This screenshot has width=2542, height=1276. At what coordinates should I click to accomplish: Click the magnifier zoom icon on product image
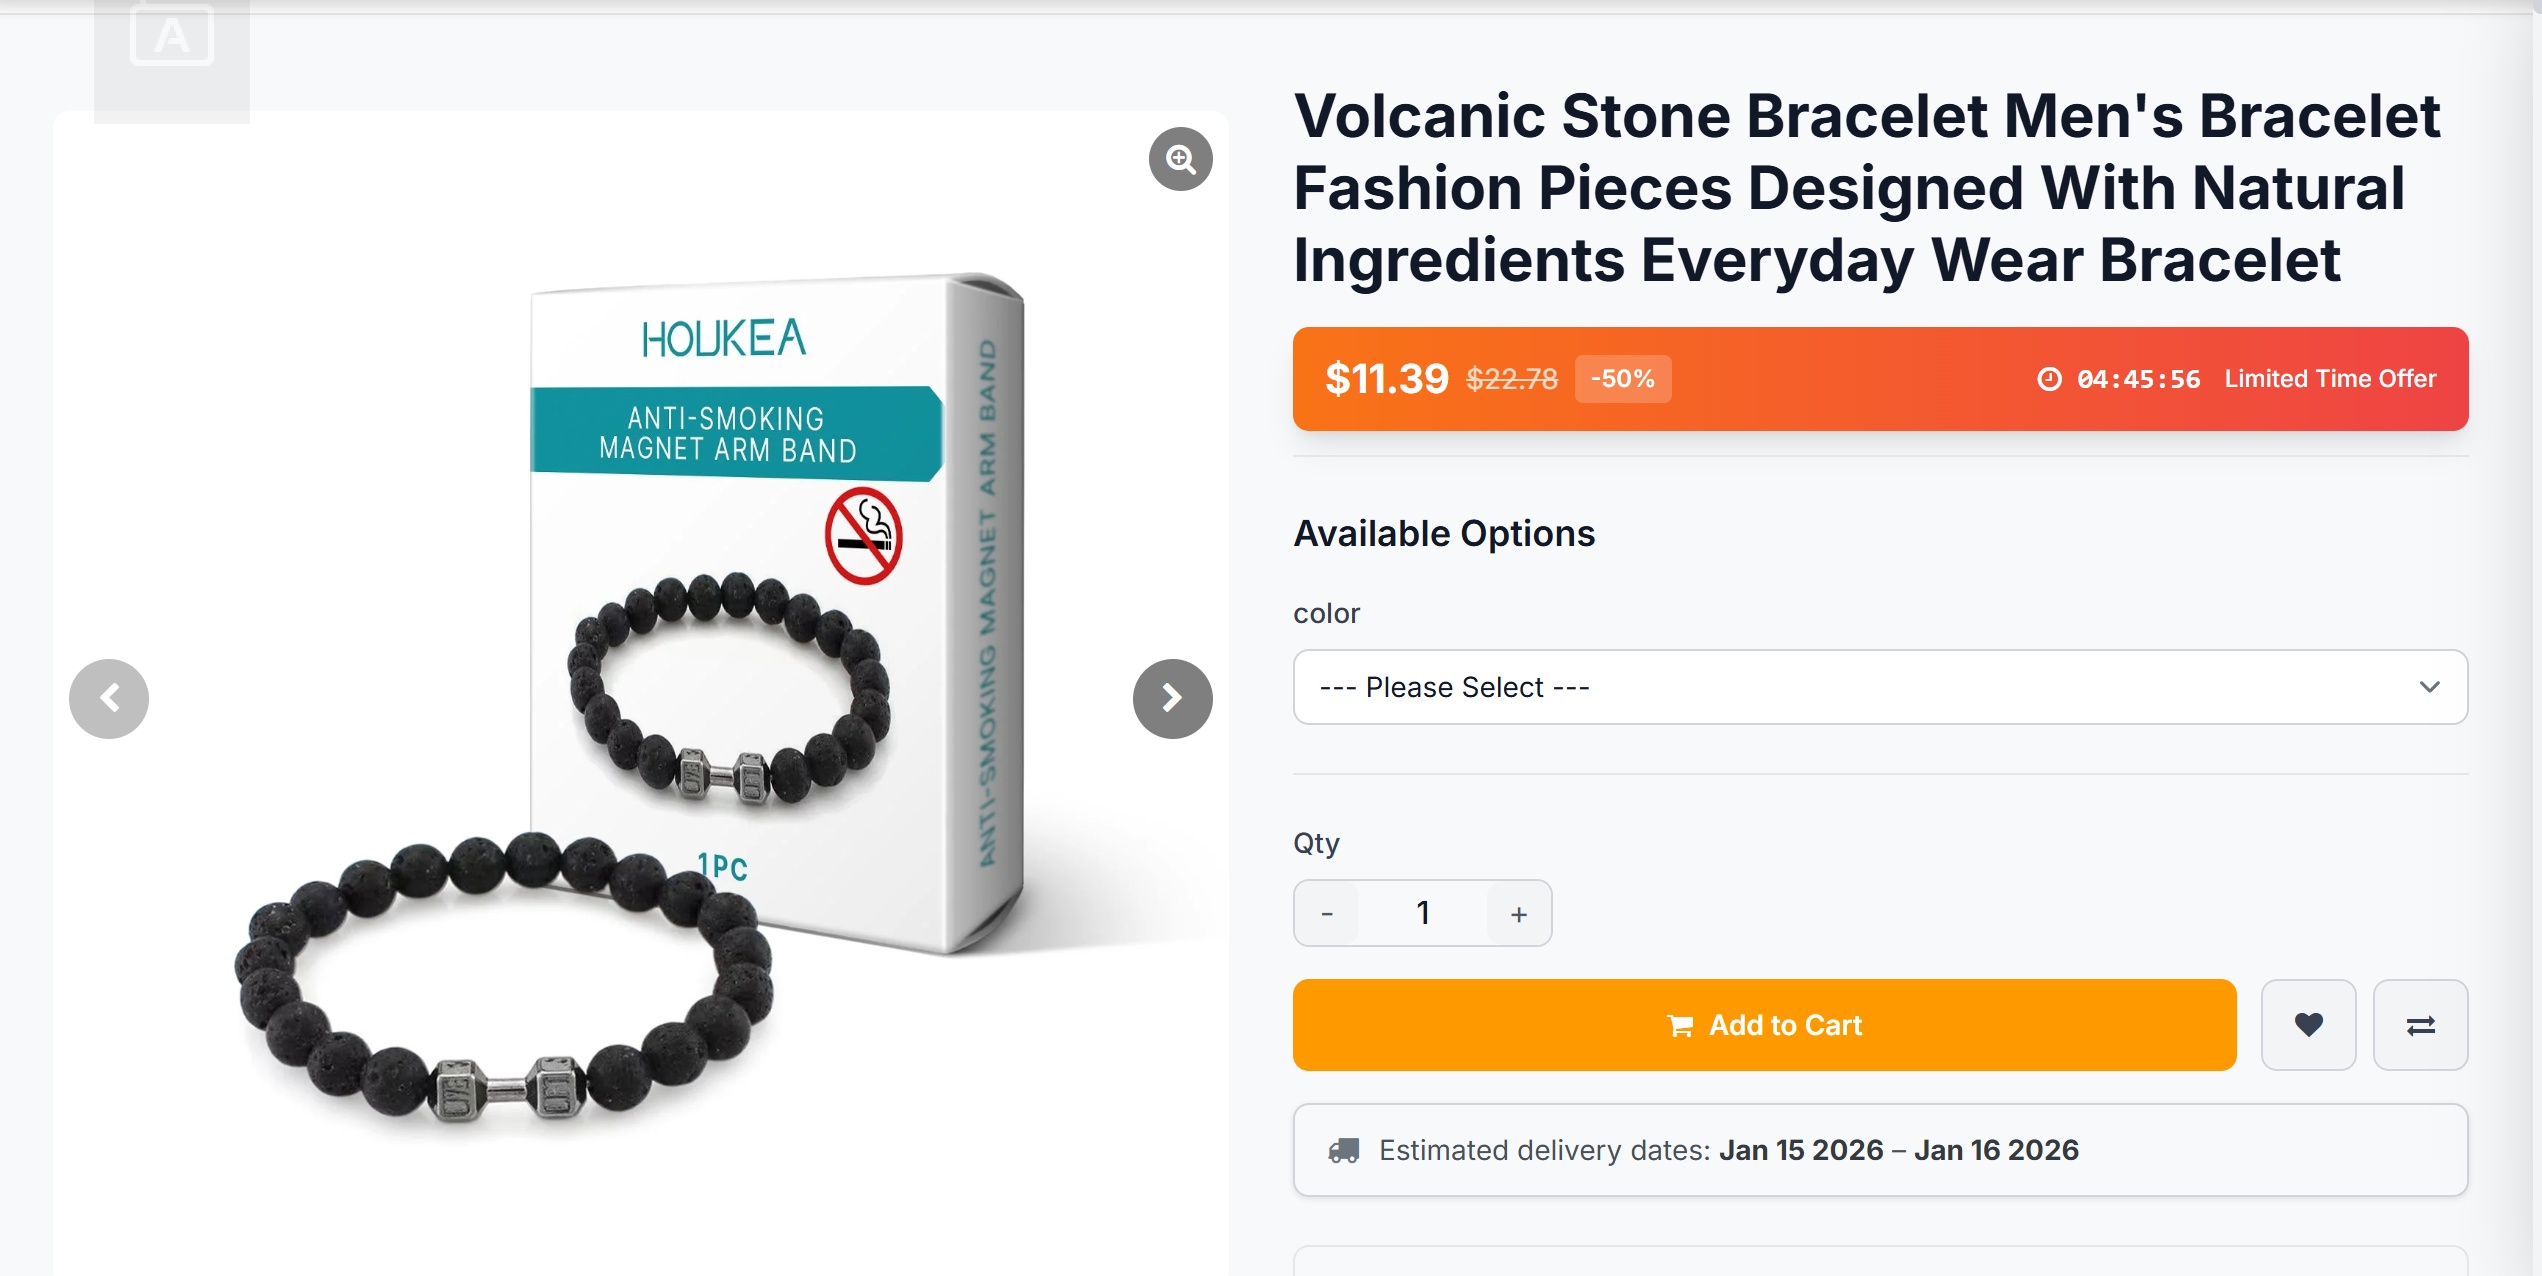1180,159
